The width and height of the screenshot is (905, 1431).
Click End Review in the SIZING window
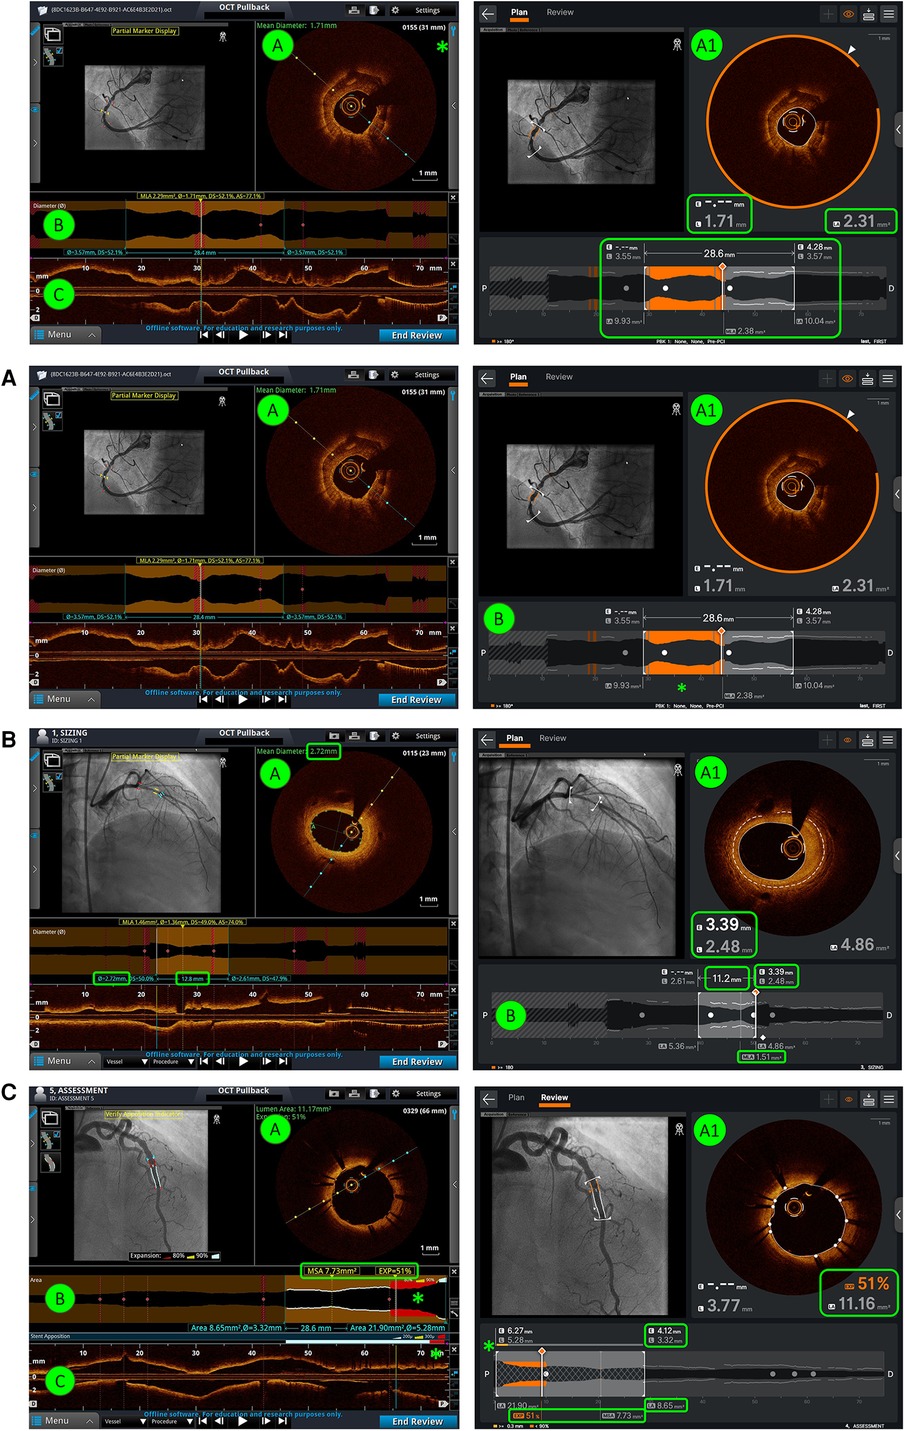417,1062
